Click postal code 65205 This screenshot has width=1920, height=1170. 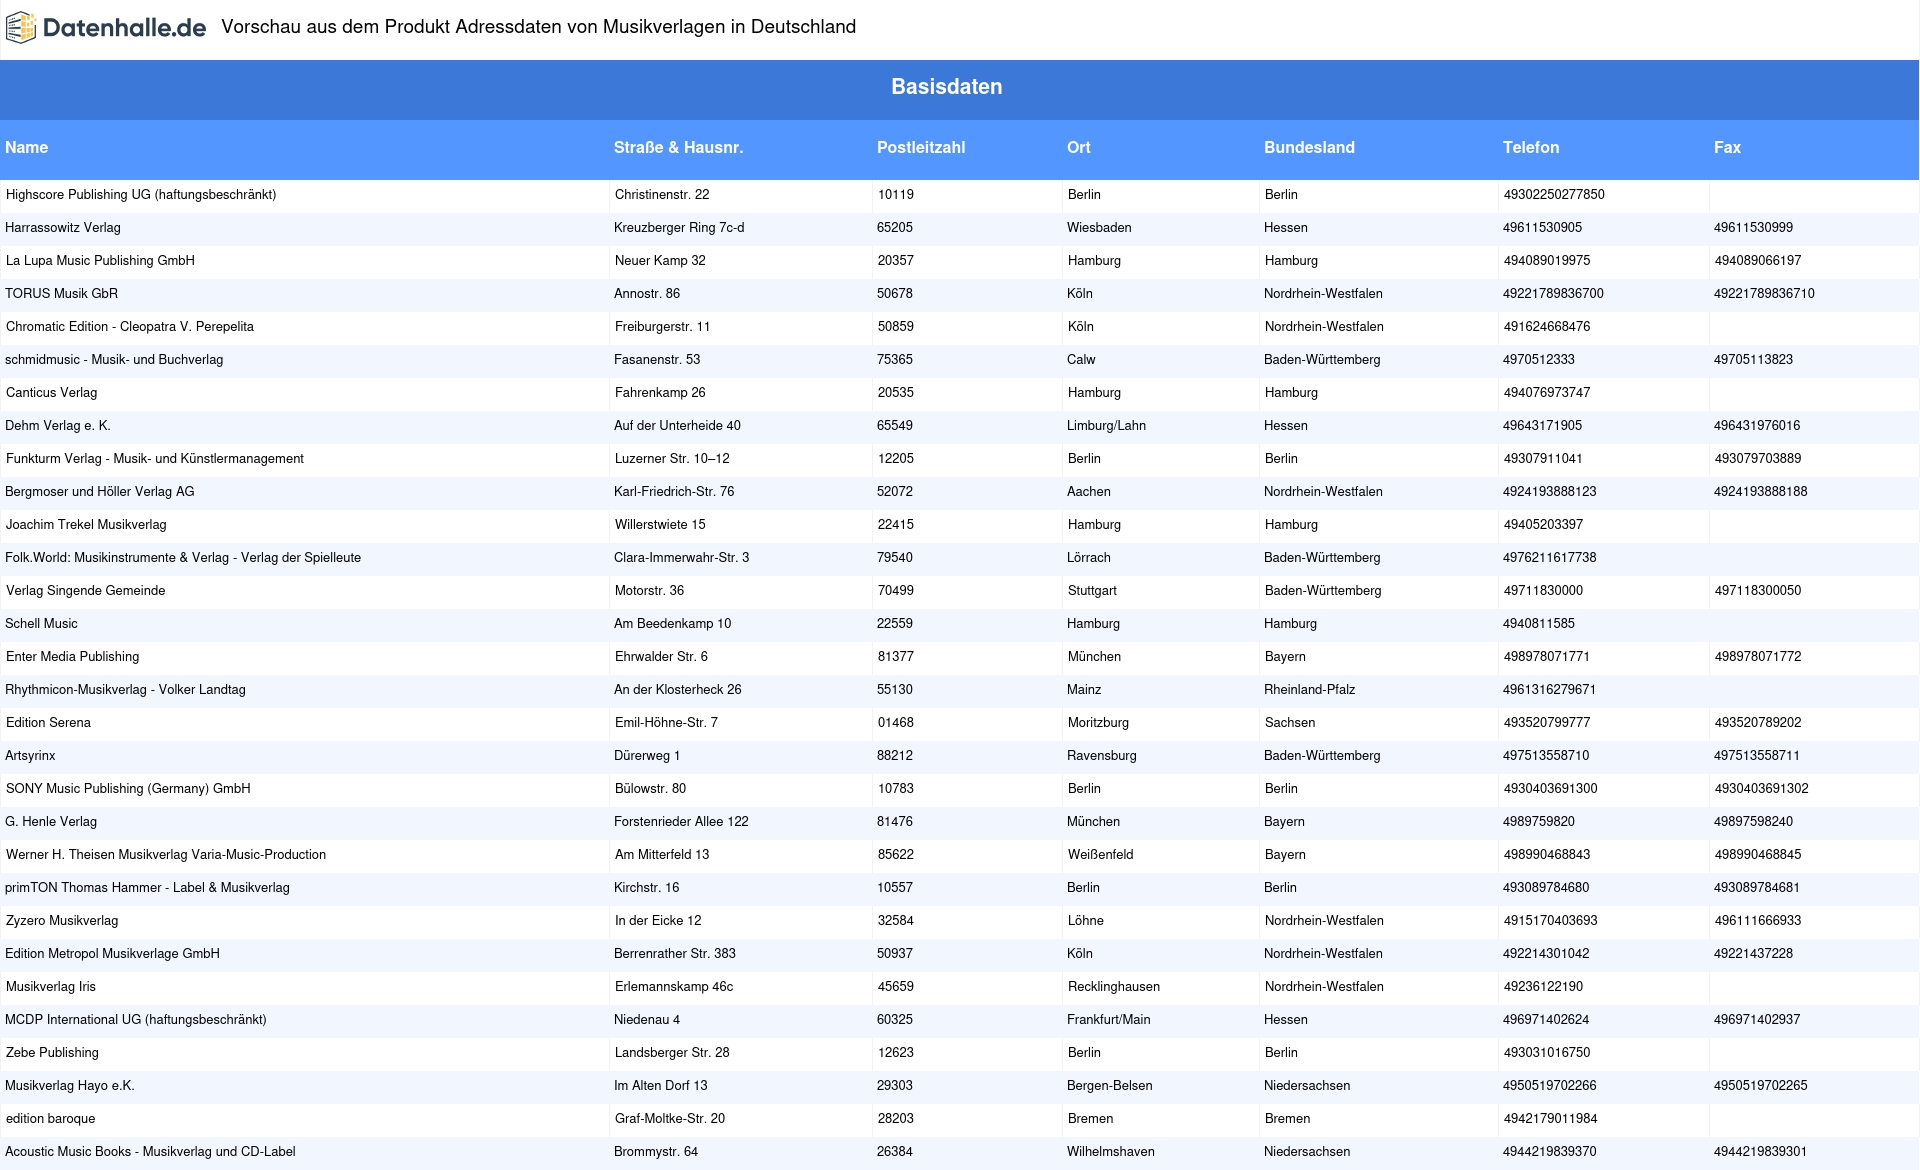[895, 228]
